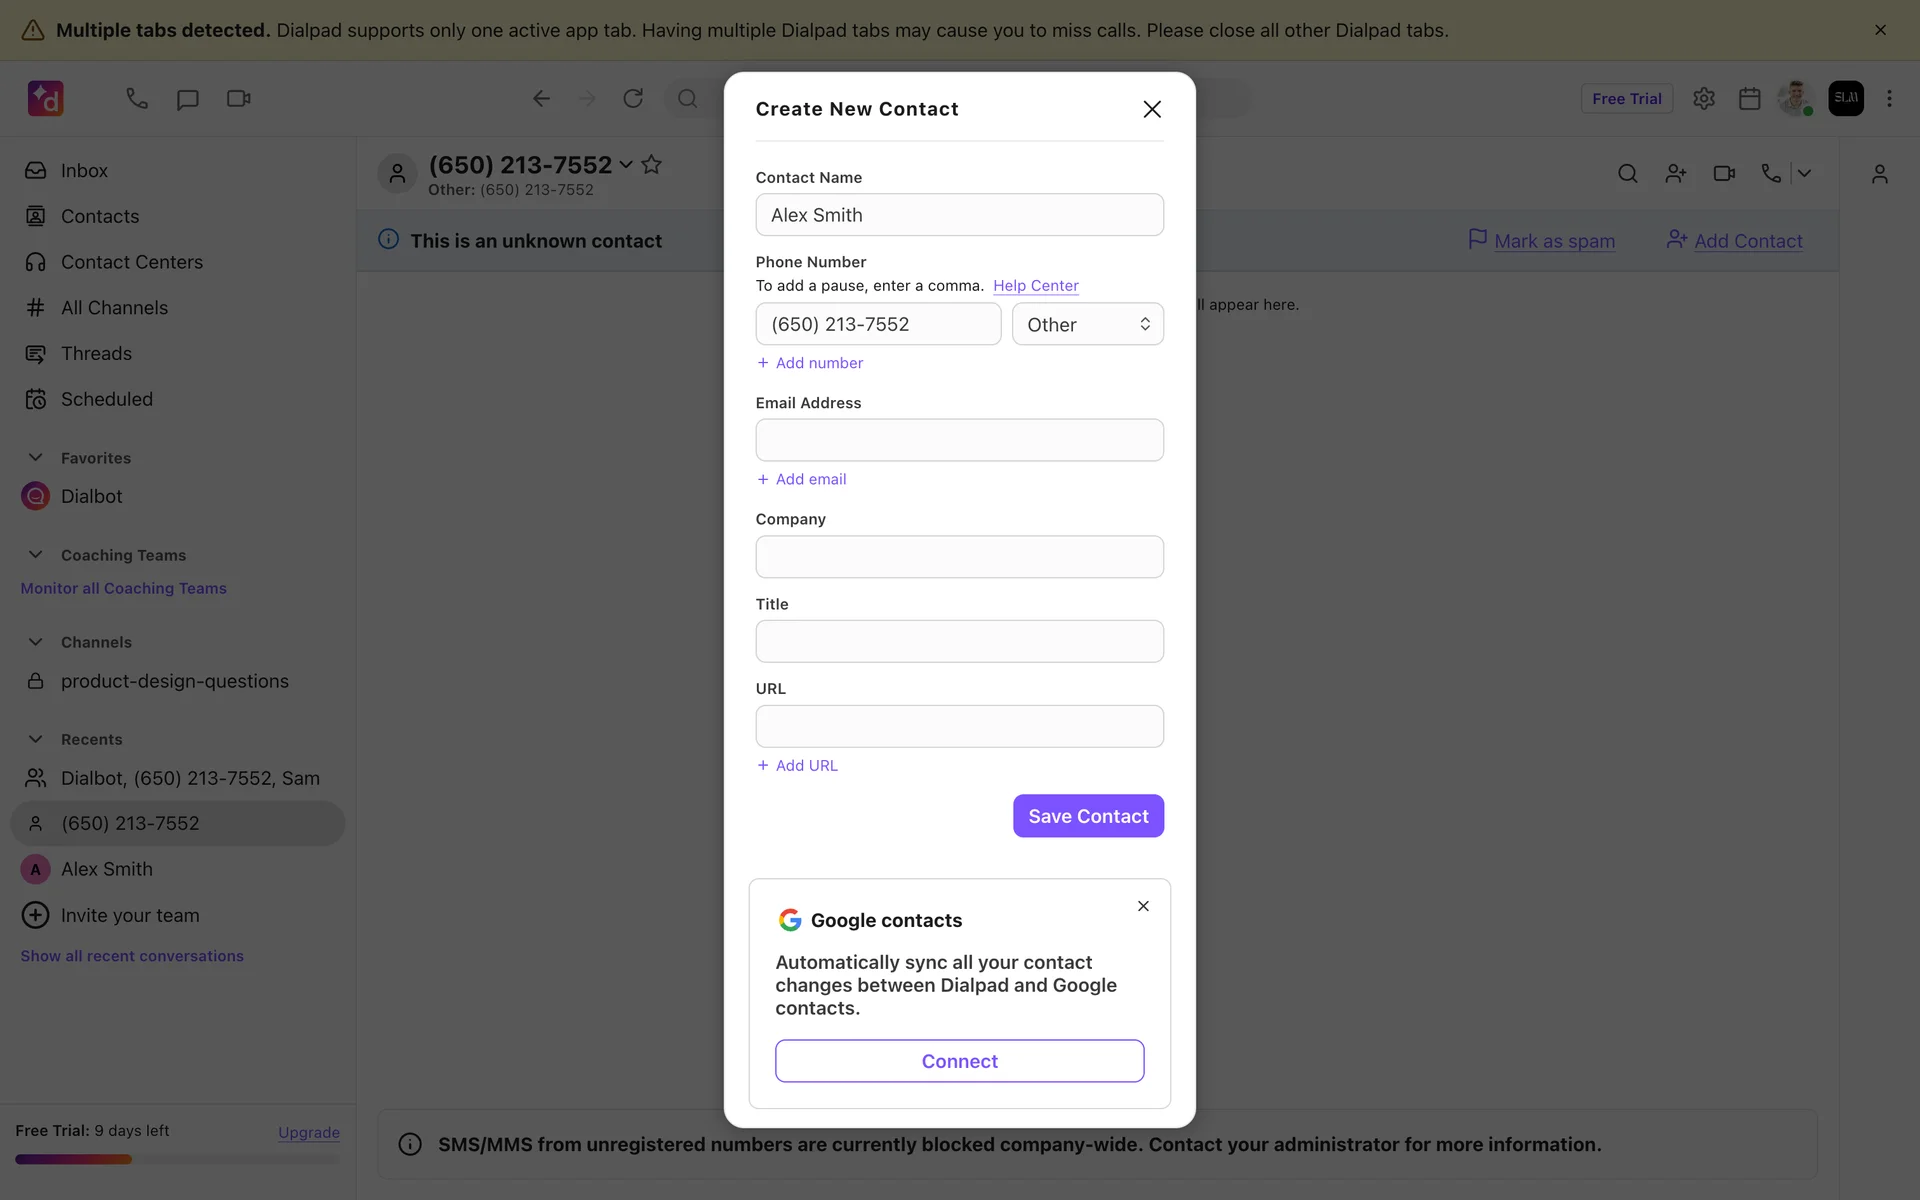The image size is (1920, 1200).
Task: Collapse the Favorites section
Action: tap(36, 458)
